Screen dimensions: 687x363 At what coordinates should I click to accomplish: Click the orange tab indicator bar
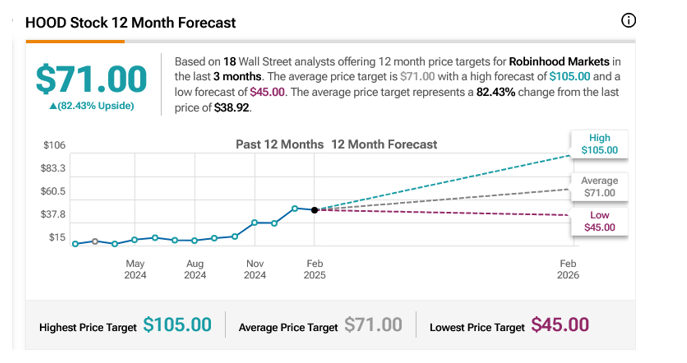(x=75, y=42)
